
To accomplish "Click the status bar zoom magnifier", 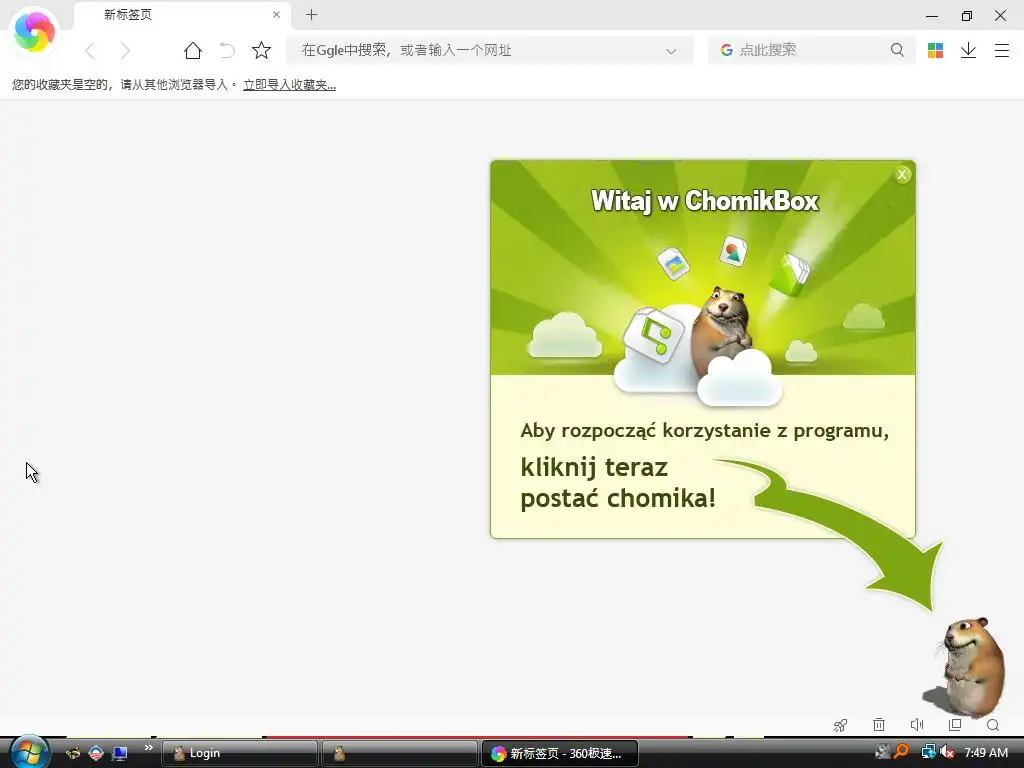I will 993,725.
